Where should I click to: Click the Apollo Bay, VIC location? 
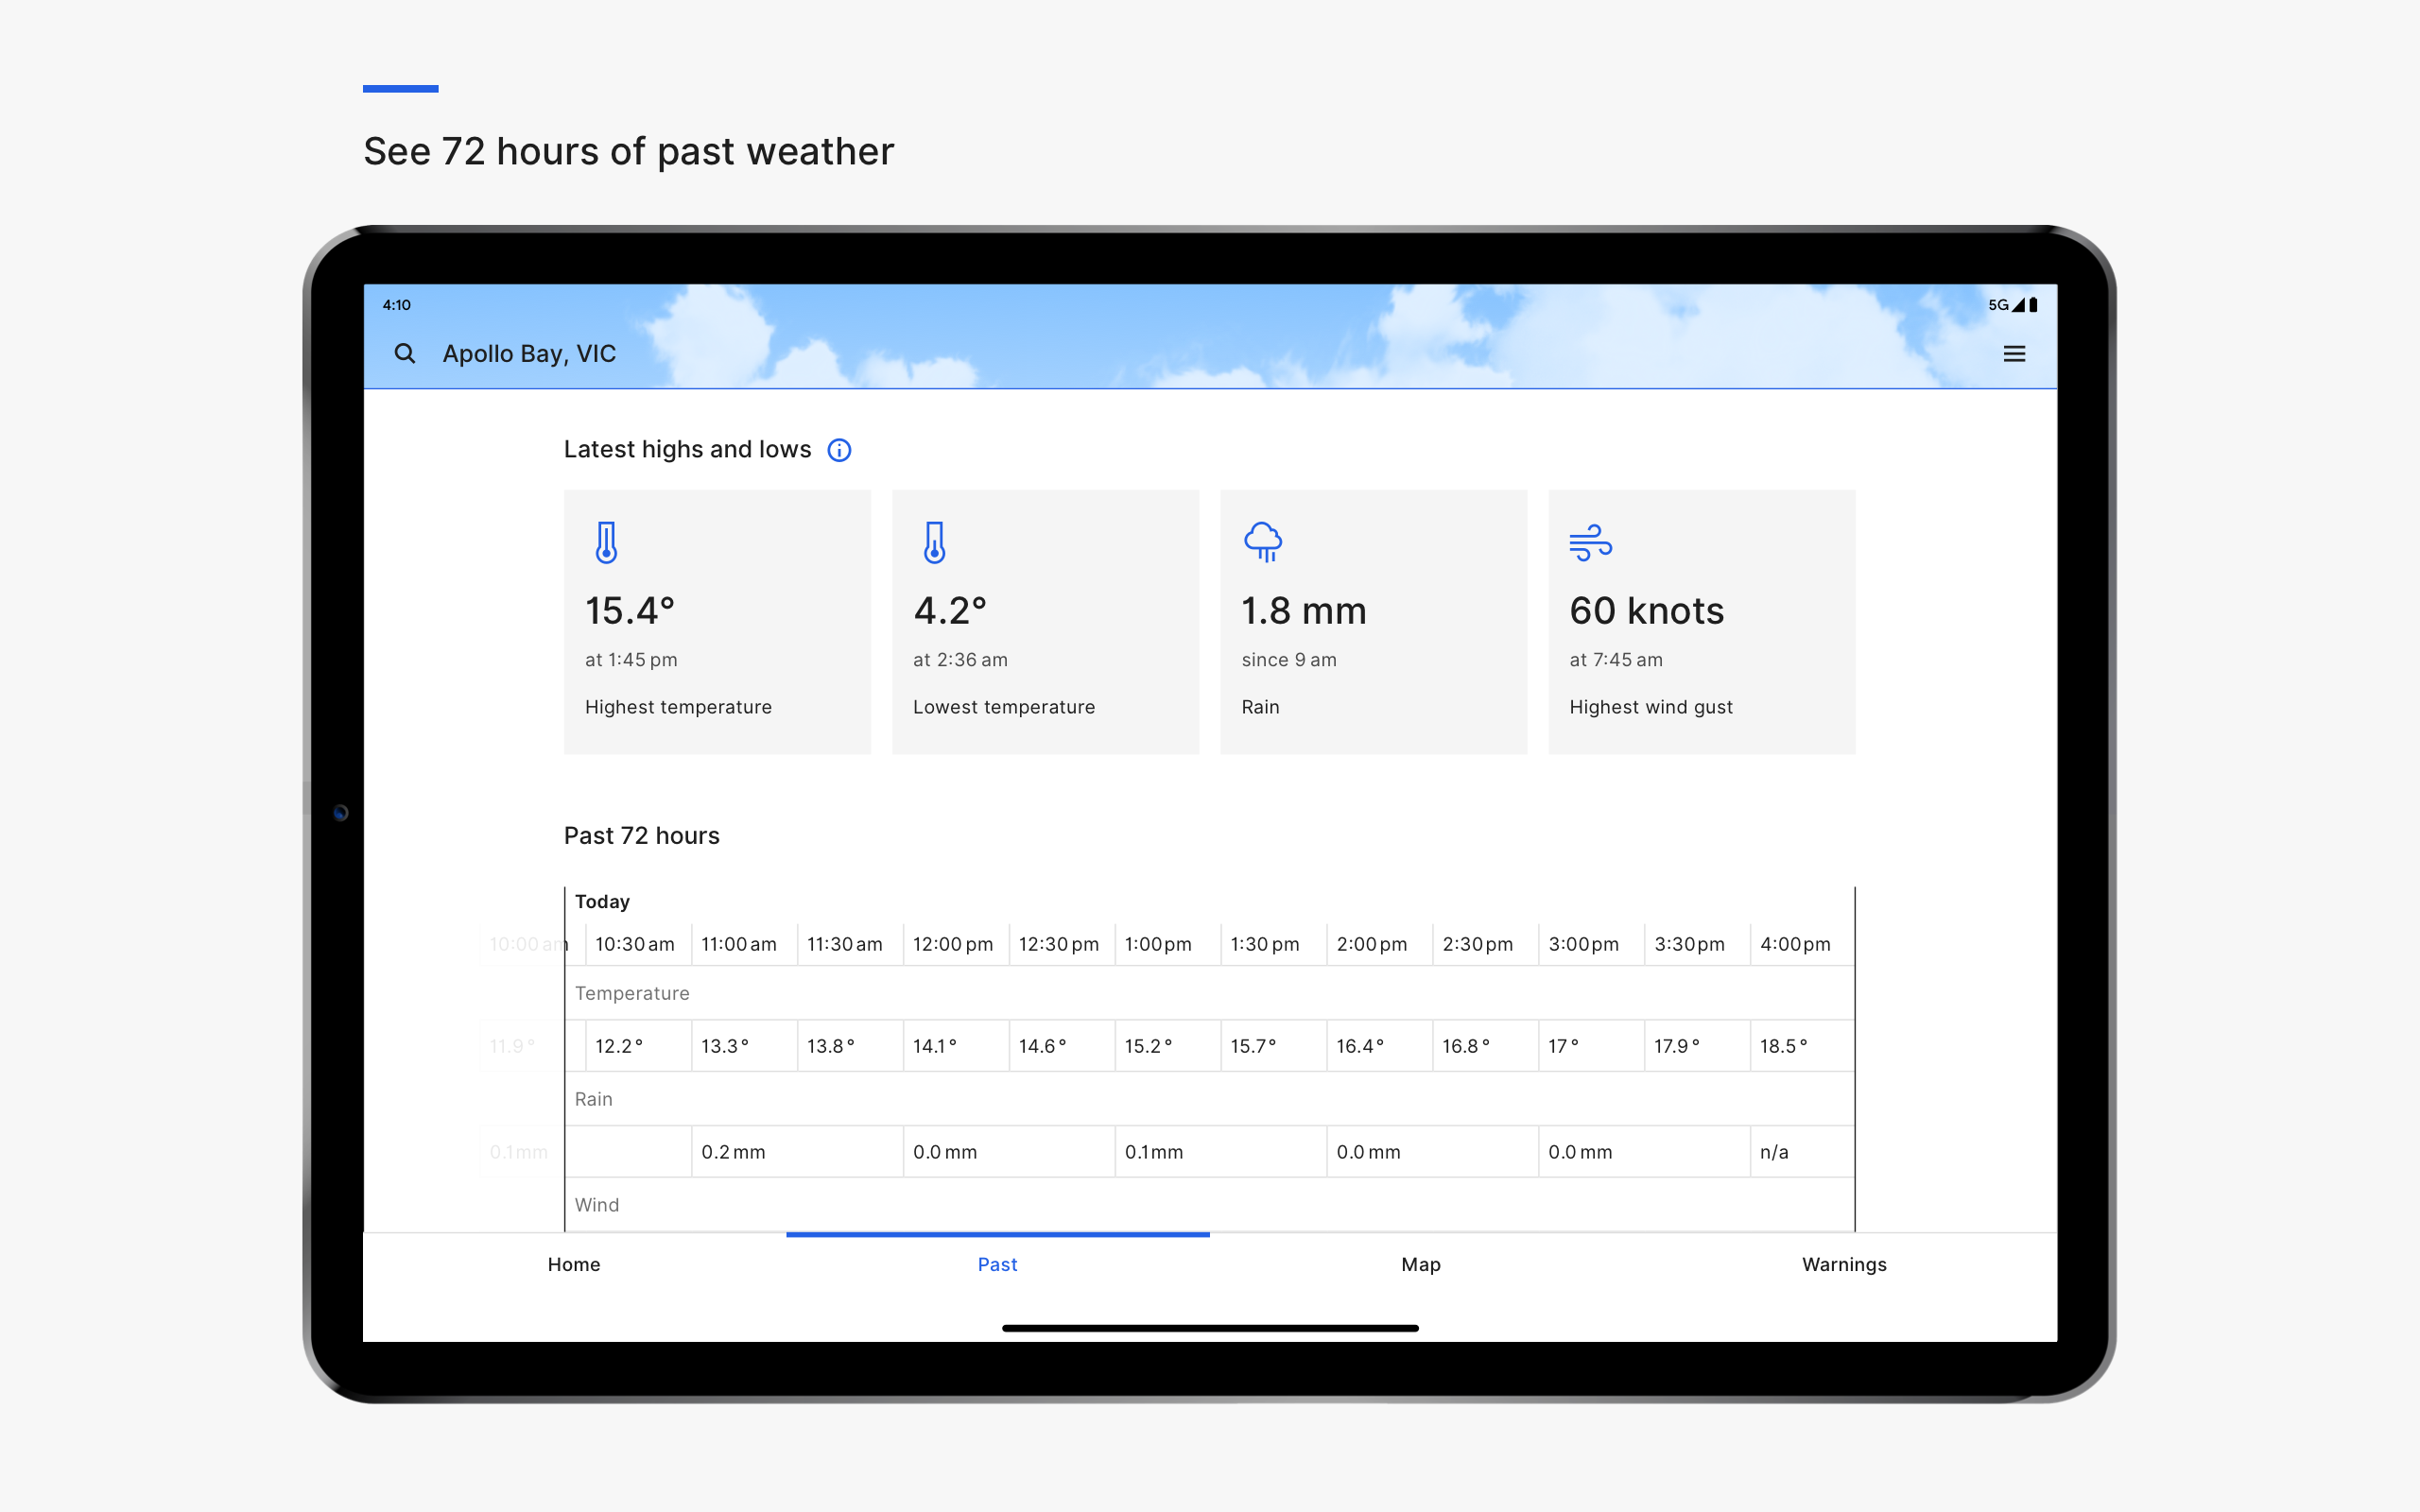click(x=529, y=354)
